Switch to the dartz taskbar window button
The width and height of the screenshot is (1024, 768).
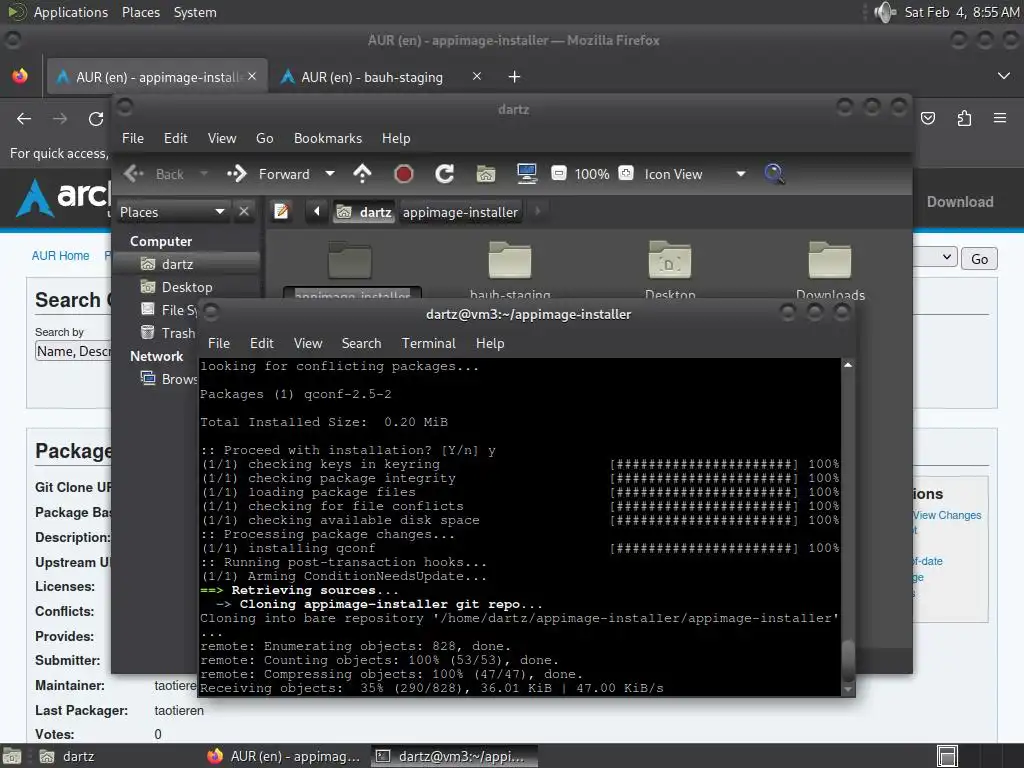pos(68,756)
